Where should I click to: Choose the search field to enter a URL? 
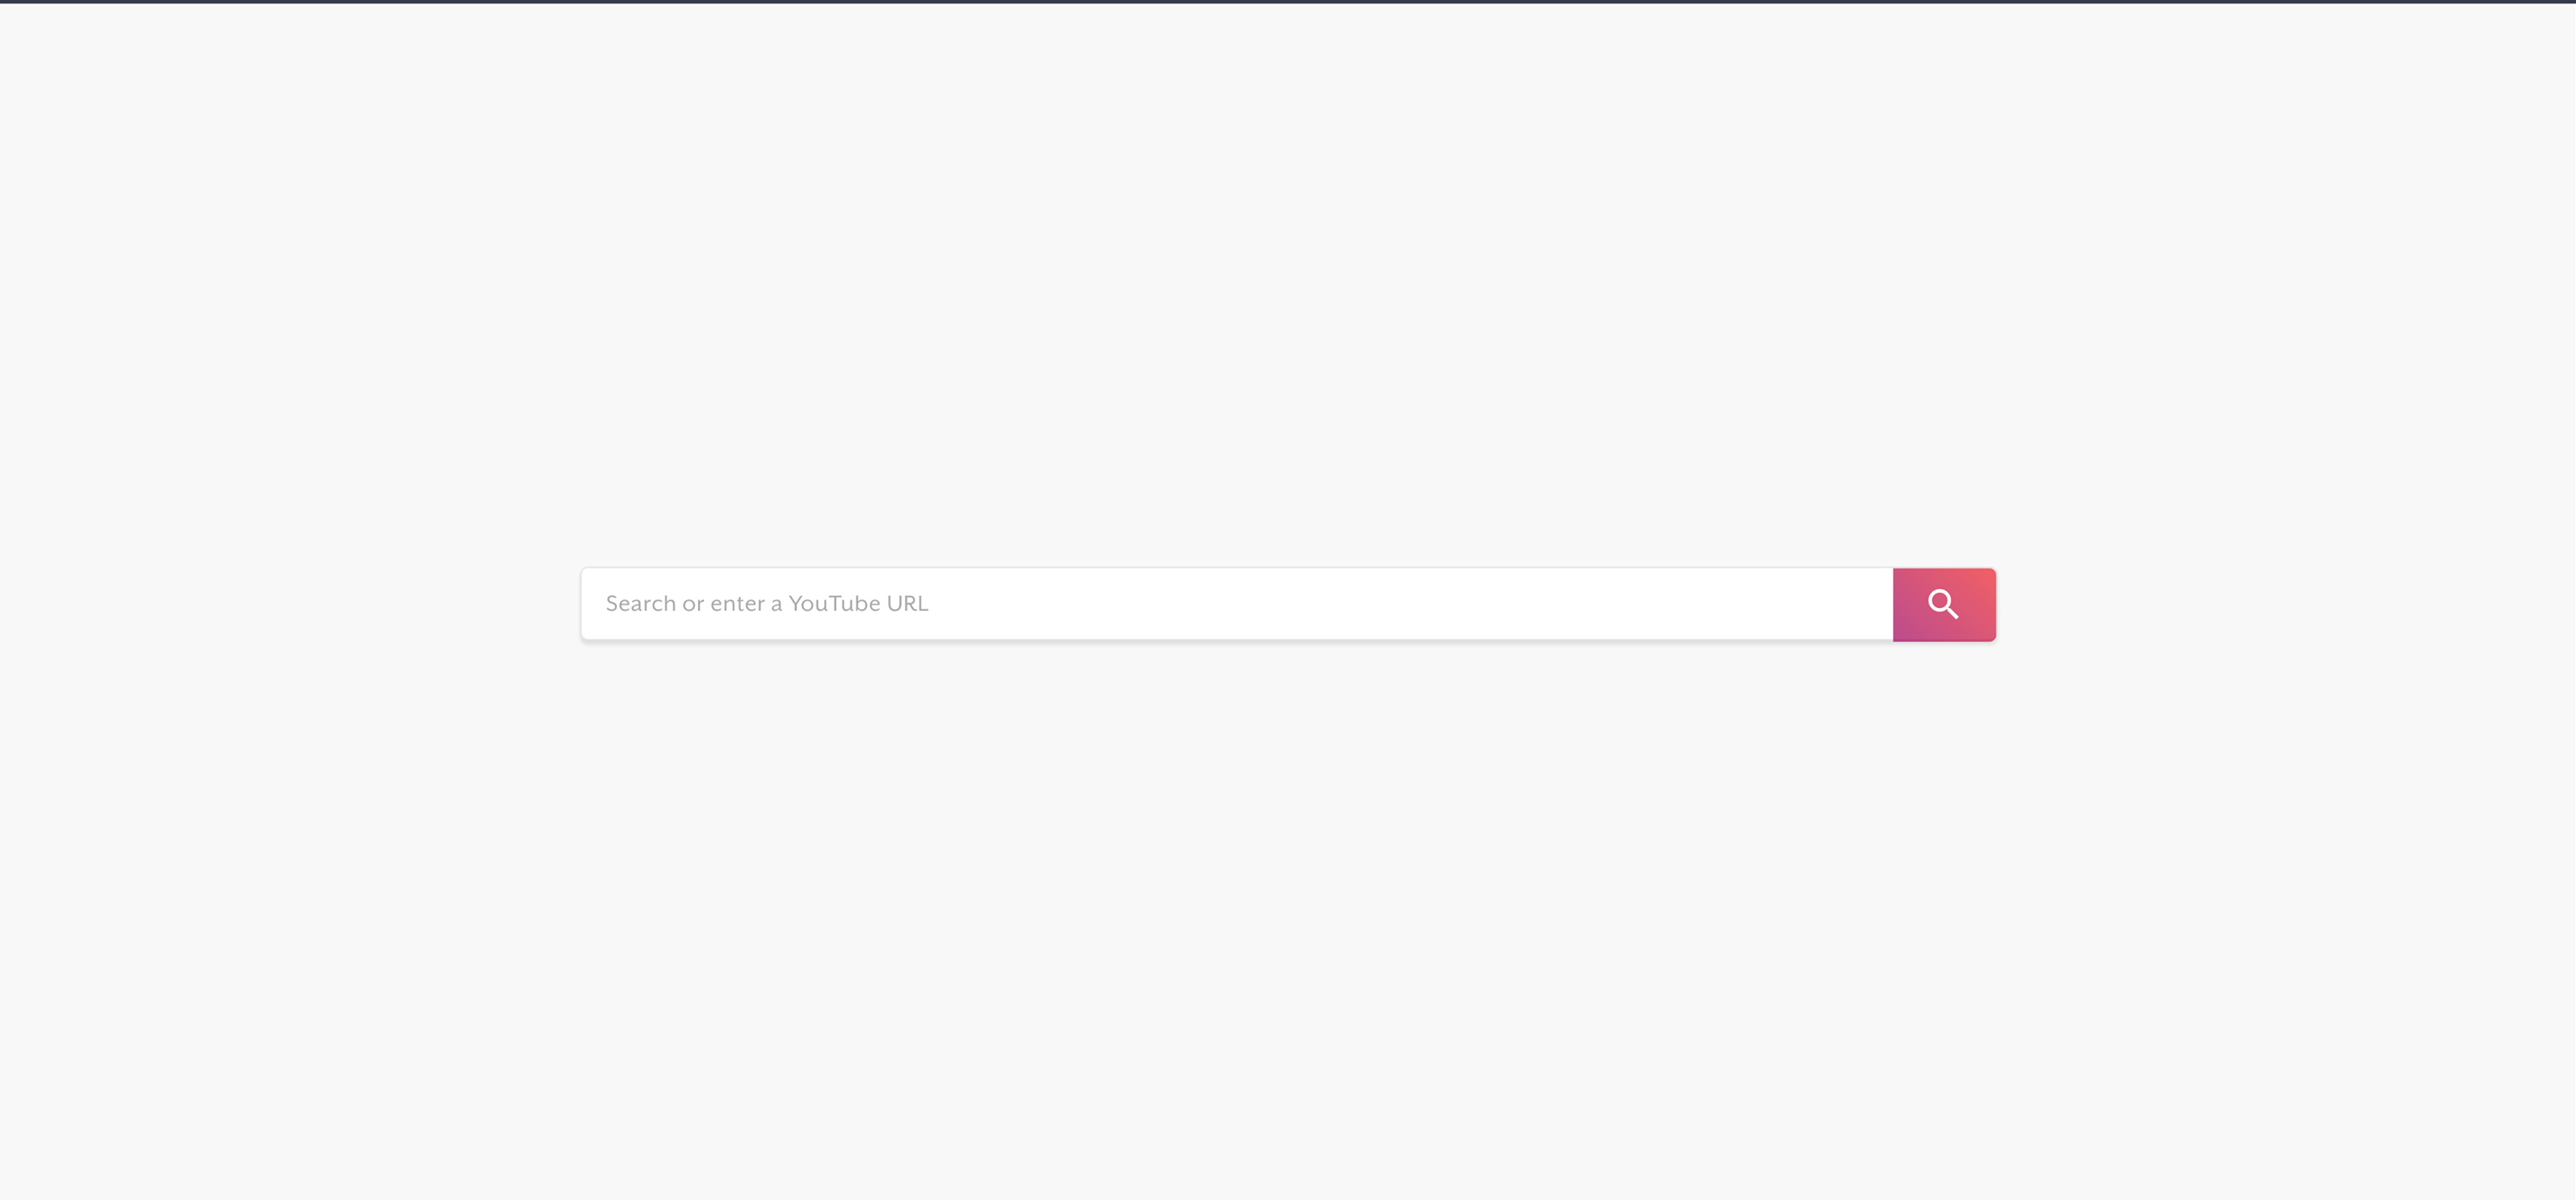click(1237, 604)
